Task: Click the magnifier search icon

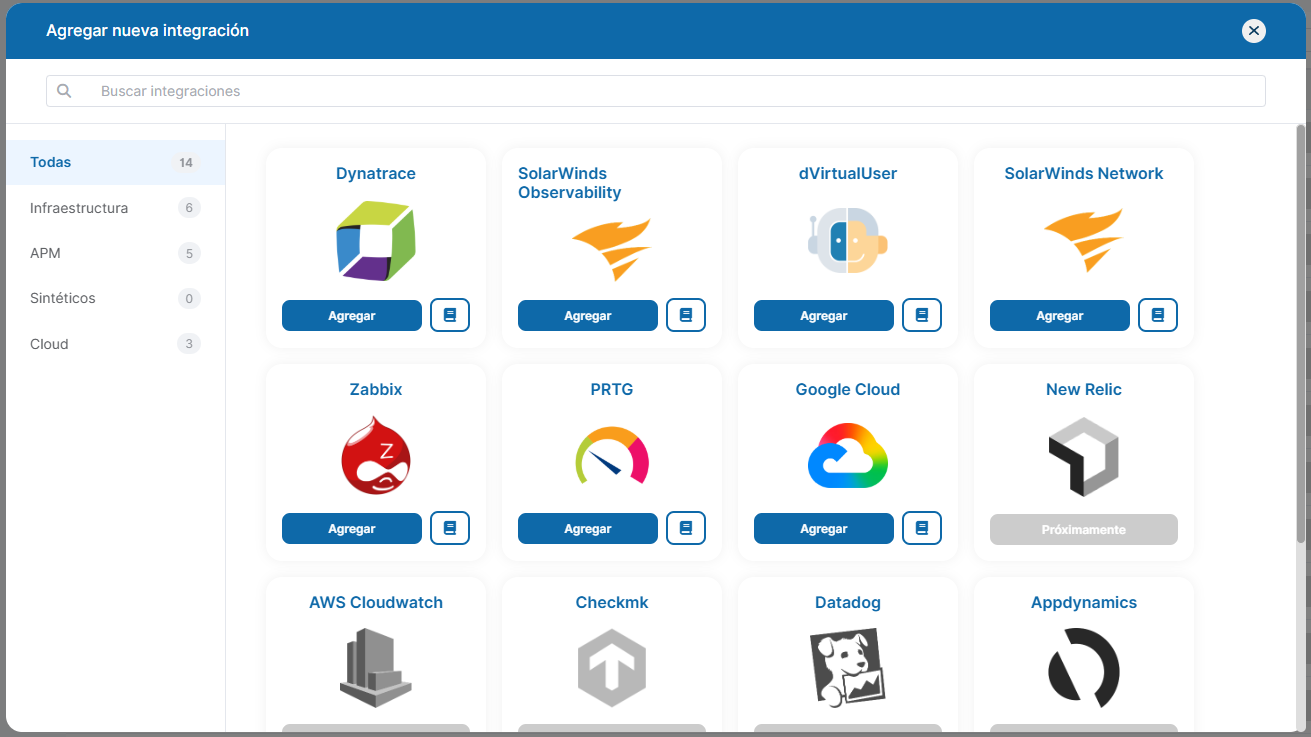Action: point(64,91)
